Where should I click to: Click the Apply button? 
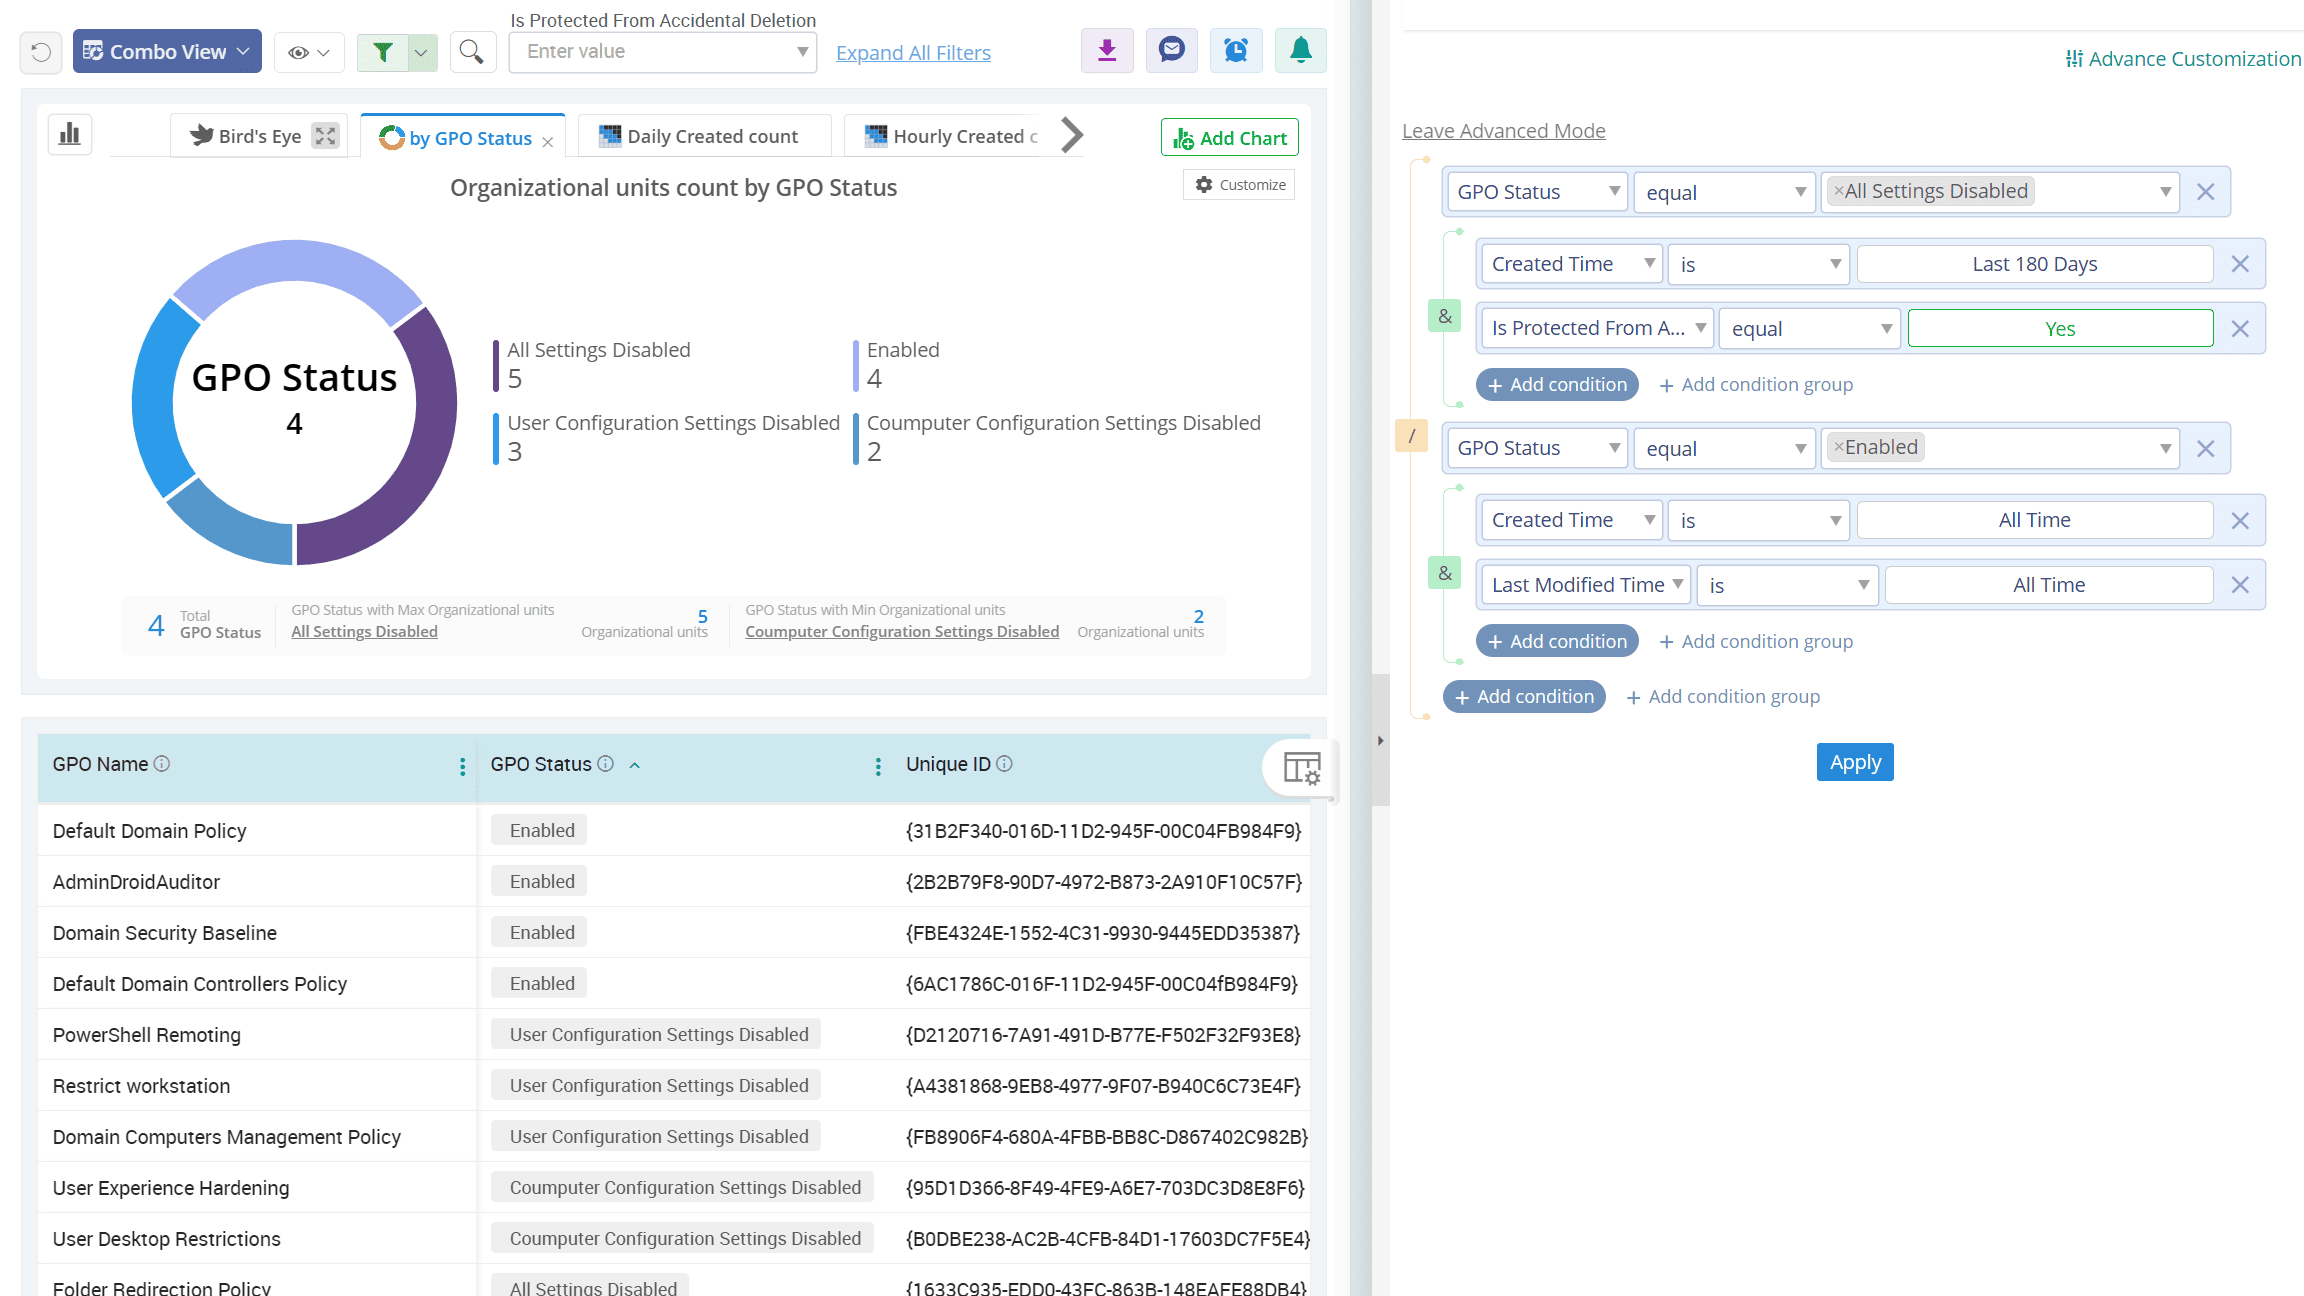[x=1854, y=762]
